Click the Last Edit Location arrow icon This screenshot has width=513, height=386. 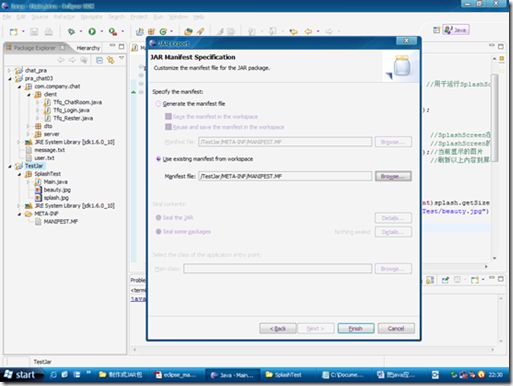click(293, 31)
